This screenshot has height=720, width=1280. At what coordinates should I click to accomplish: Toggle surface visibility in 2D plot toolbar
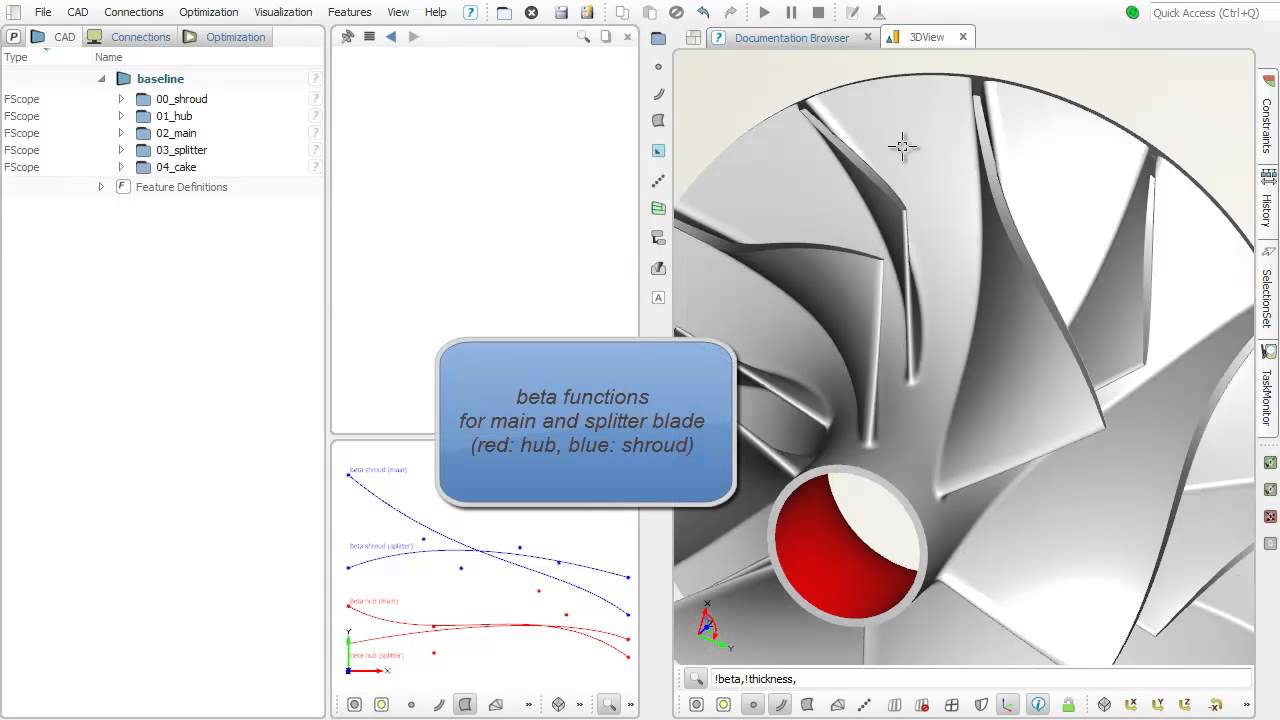(466, 705)
